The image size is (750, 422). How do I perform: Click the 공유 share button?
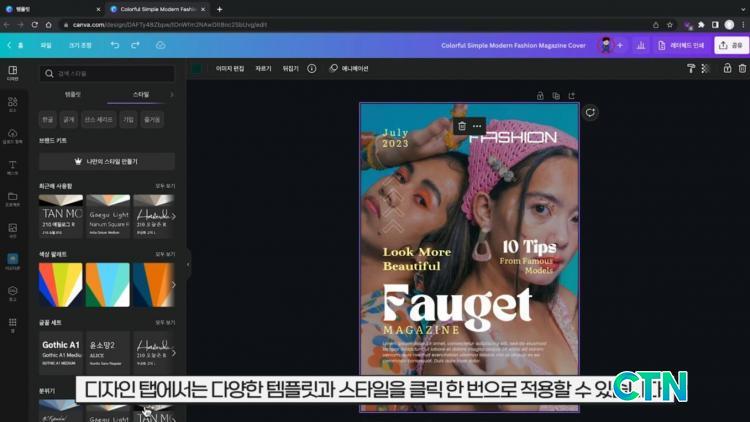tap(731, 45)
